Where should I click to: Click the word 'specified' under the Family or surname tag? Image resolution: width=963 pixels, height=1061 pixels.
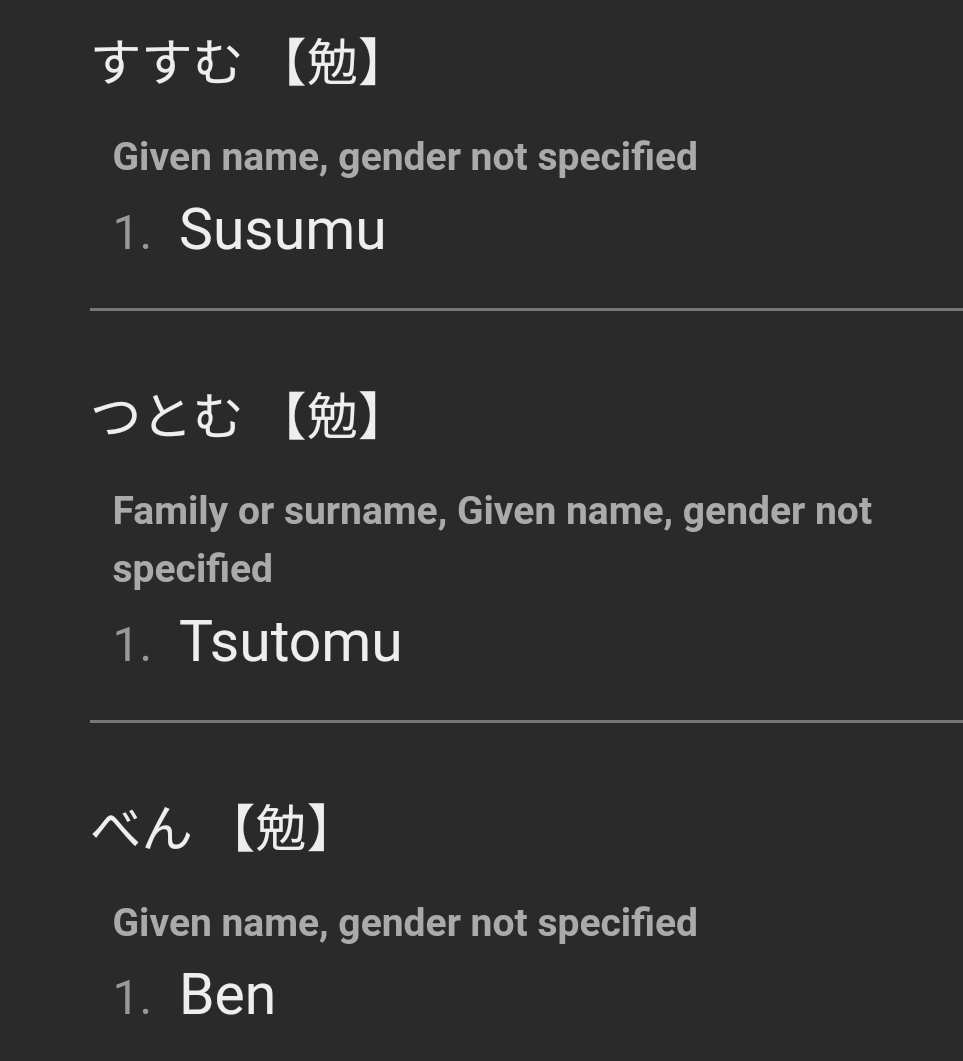(x=193, y=568)
